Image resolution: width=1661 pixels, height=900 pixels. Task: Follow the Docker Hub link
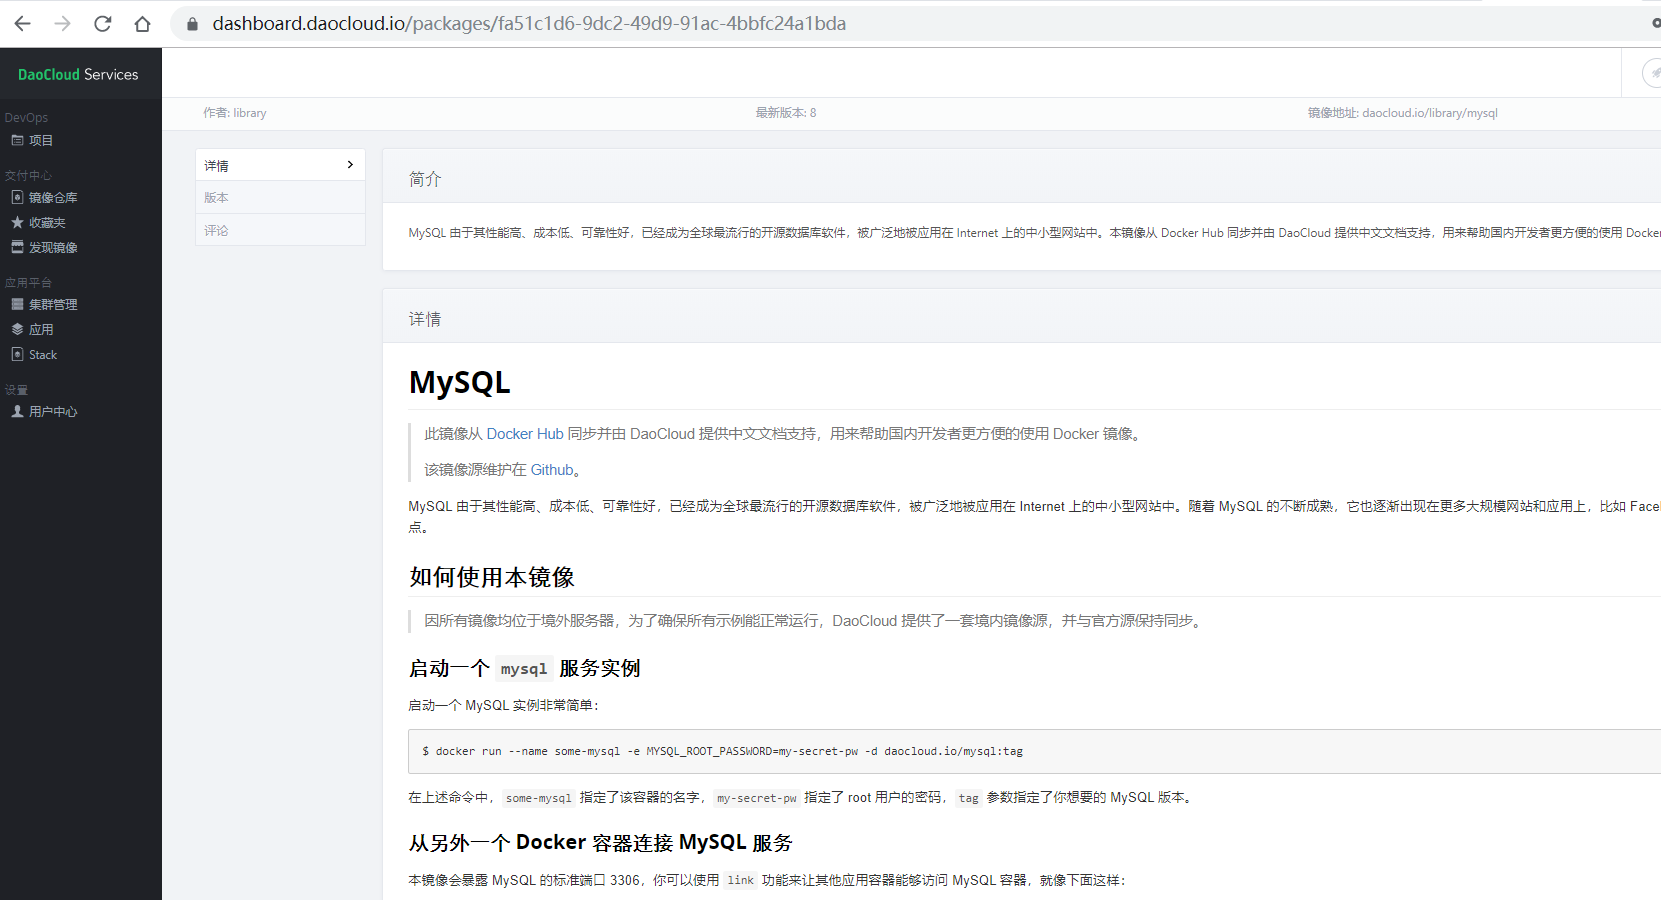(x=525, y=434)
